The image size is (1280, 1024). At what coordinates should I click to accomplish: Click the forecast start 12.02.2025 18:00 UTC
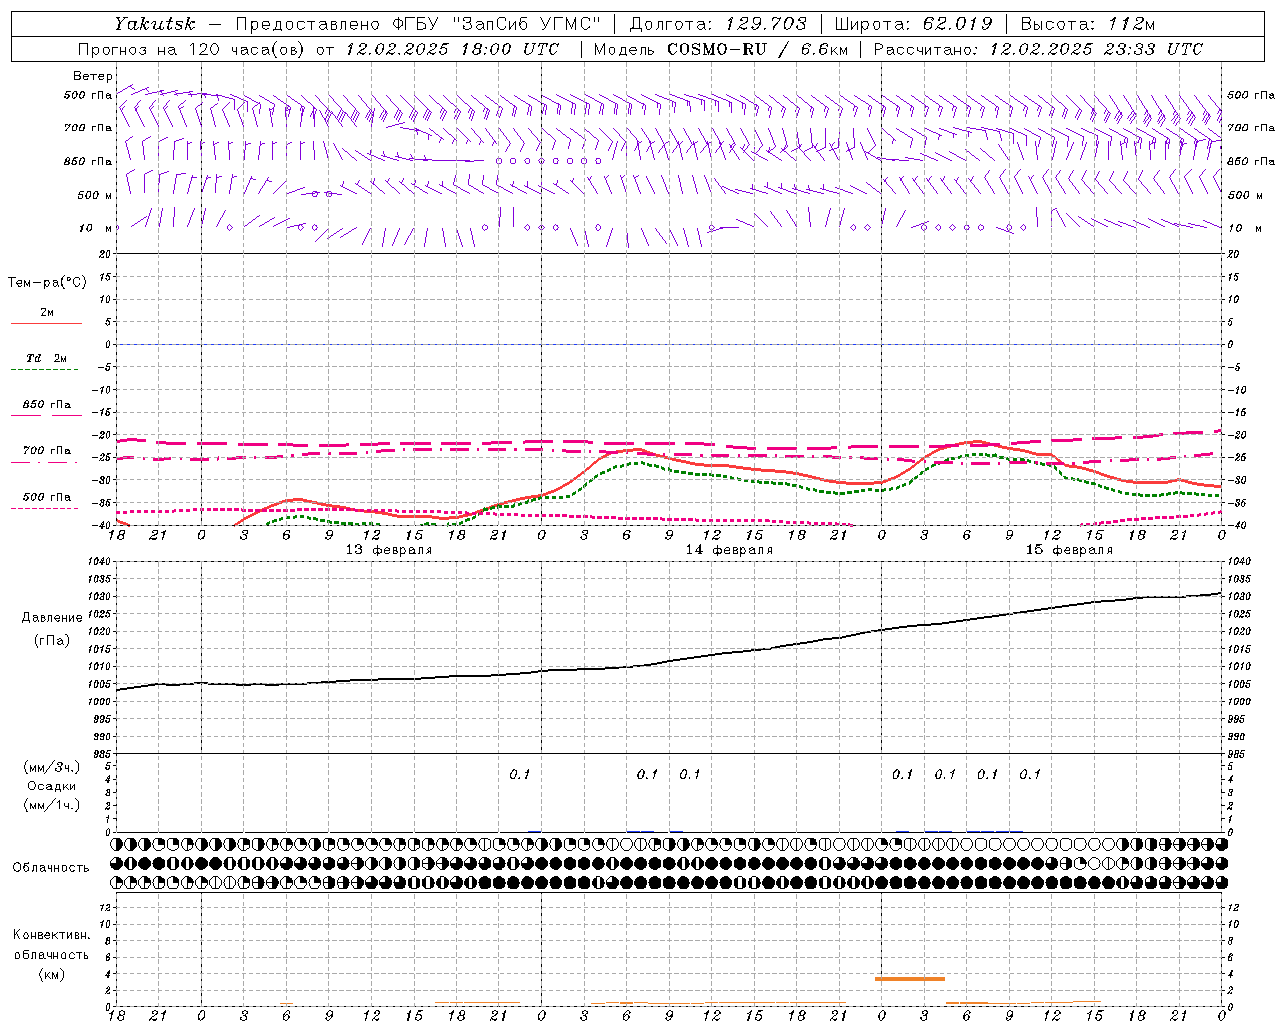pyautogui.click(x=452, y=49)
